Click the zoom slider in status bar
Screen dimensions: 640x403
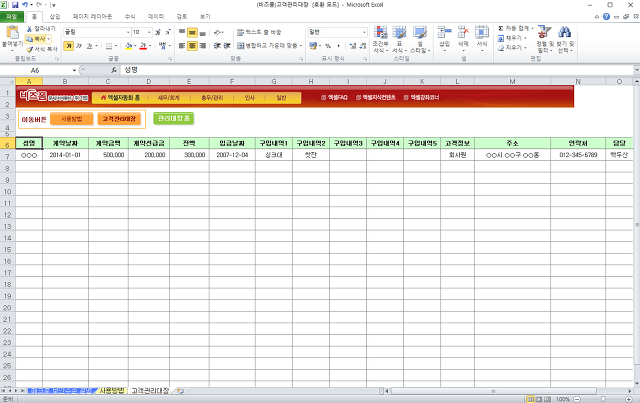pos(603,399)
